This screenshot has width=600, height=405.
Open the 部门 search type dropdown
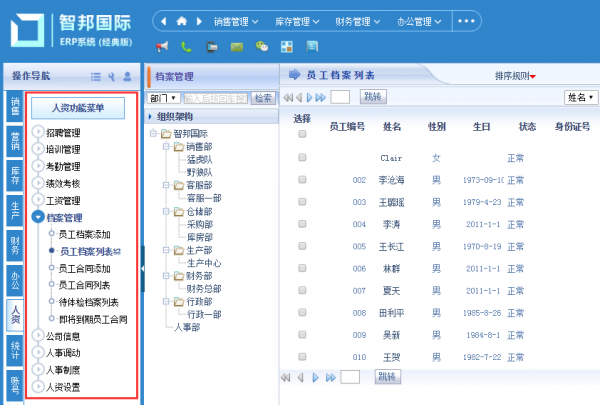163,98
